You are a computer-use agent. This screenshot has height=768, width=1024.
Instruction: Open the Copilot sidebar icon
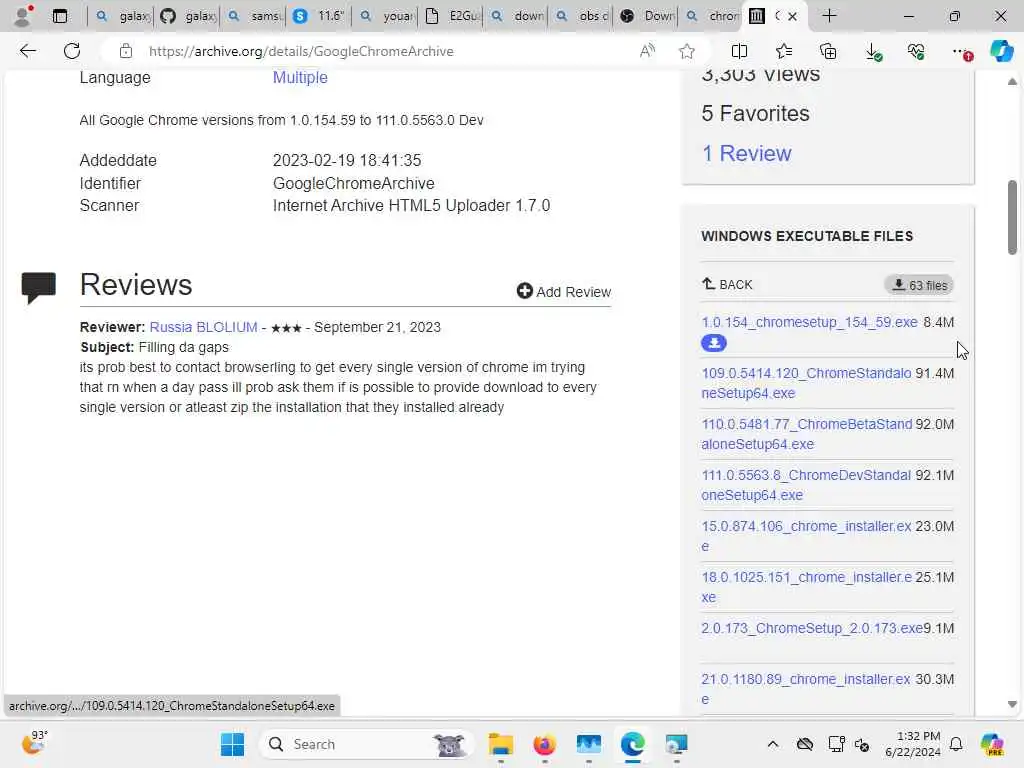(x=1001, y=51)
